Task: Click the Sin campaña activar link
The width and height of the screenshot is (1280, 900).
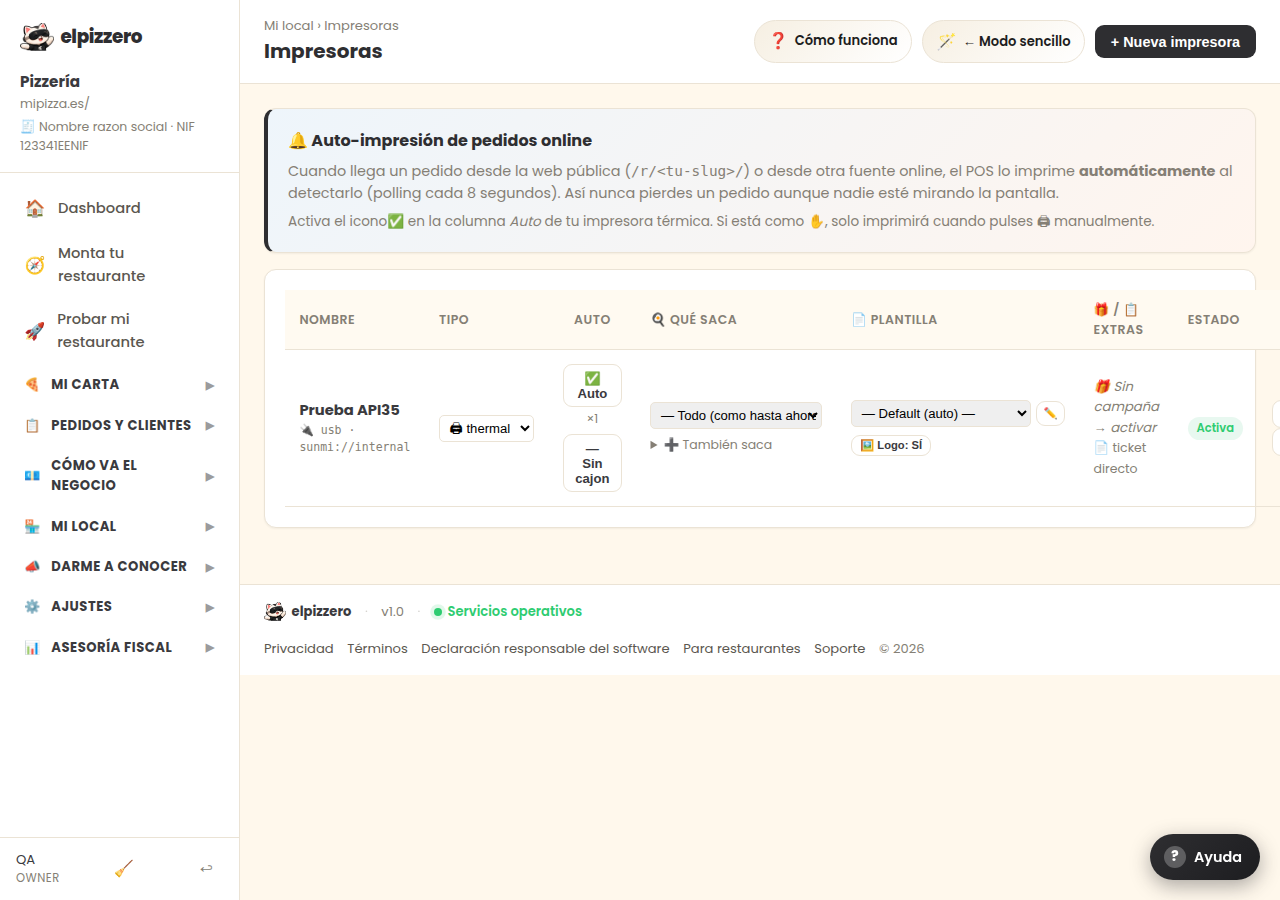Action: [1127, 407]
